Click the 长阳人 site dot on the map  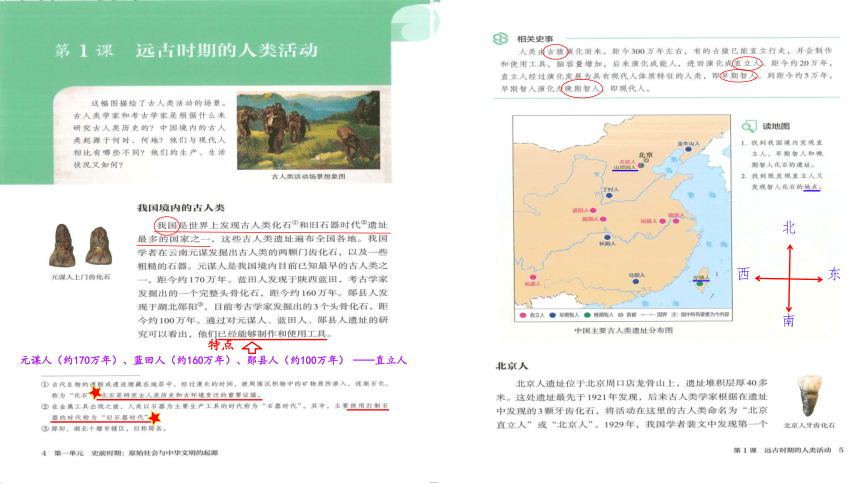point(607,237)
